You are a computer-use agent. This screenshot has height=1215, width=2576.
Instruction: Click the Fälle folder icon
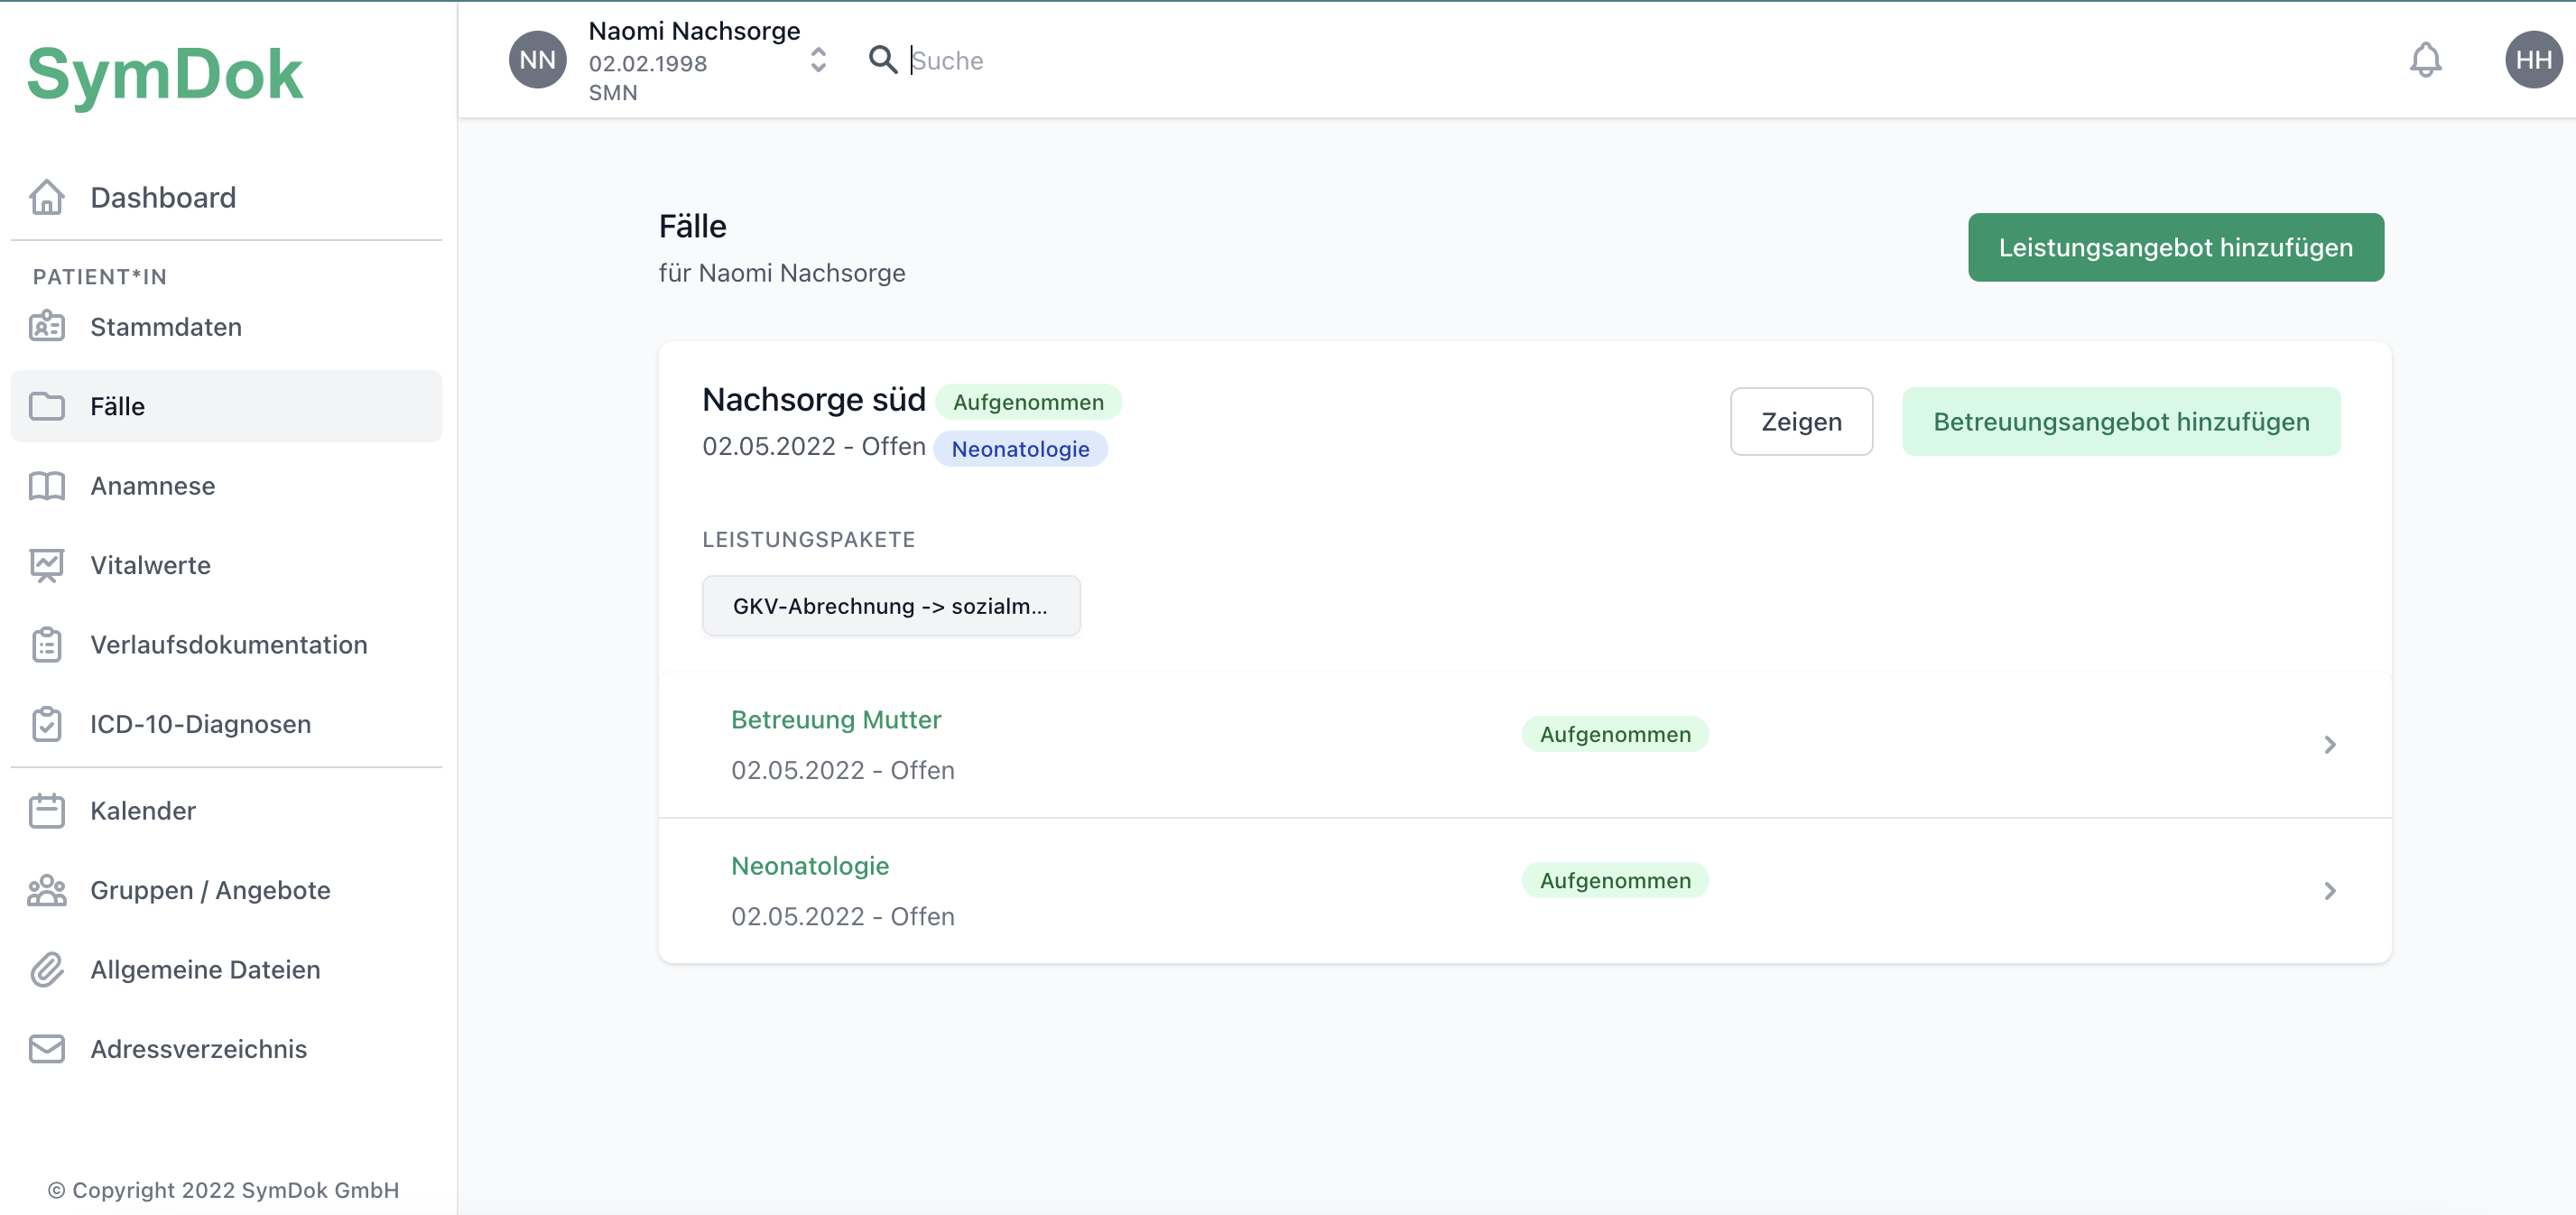[47, 406]
